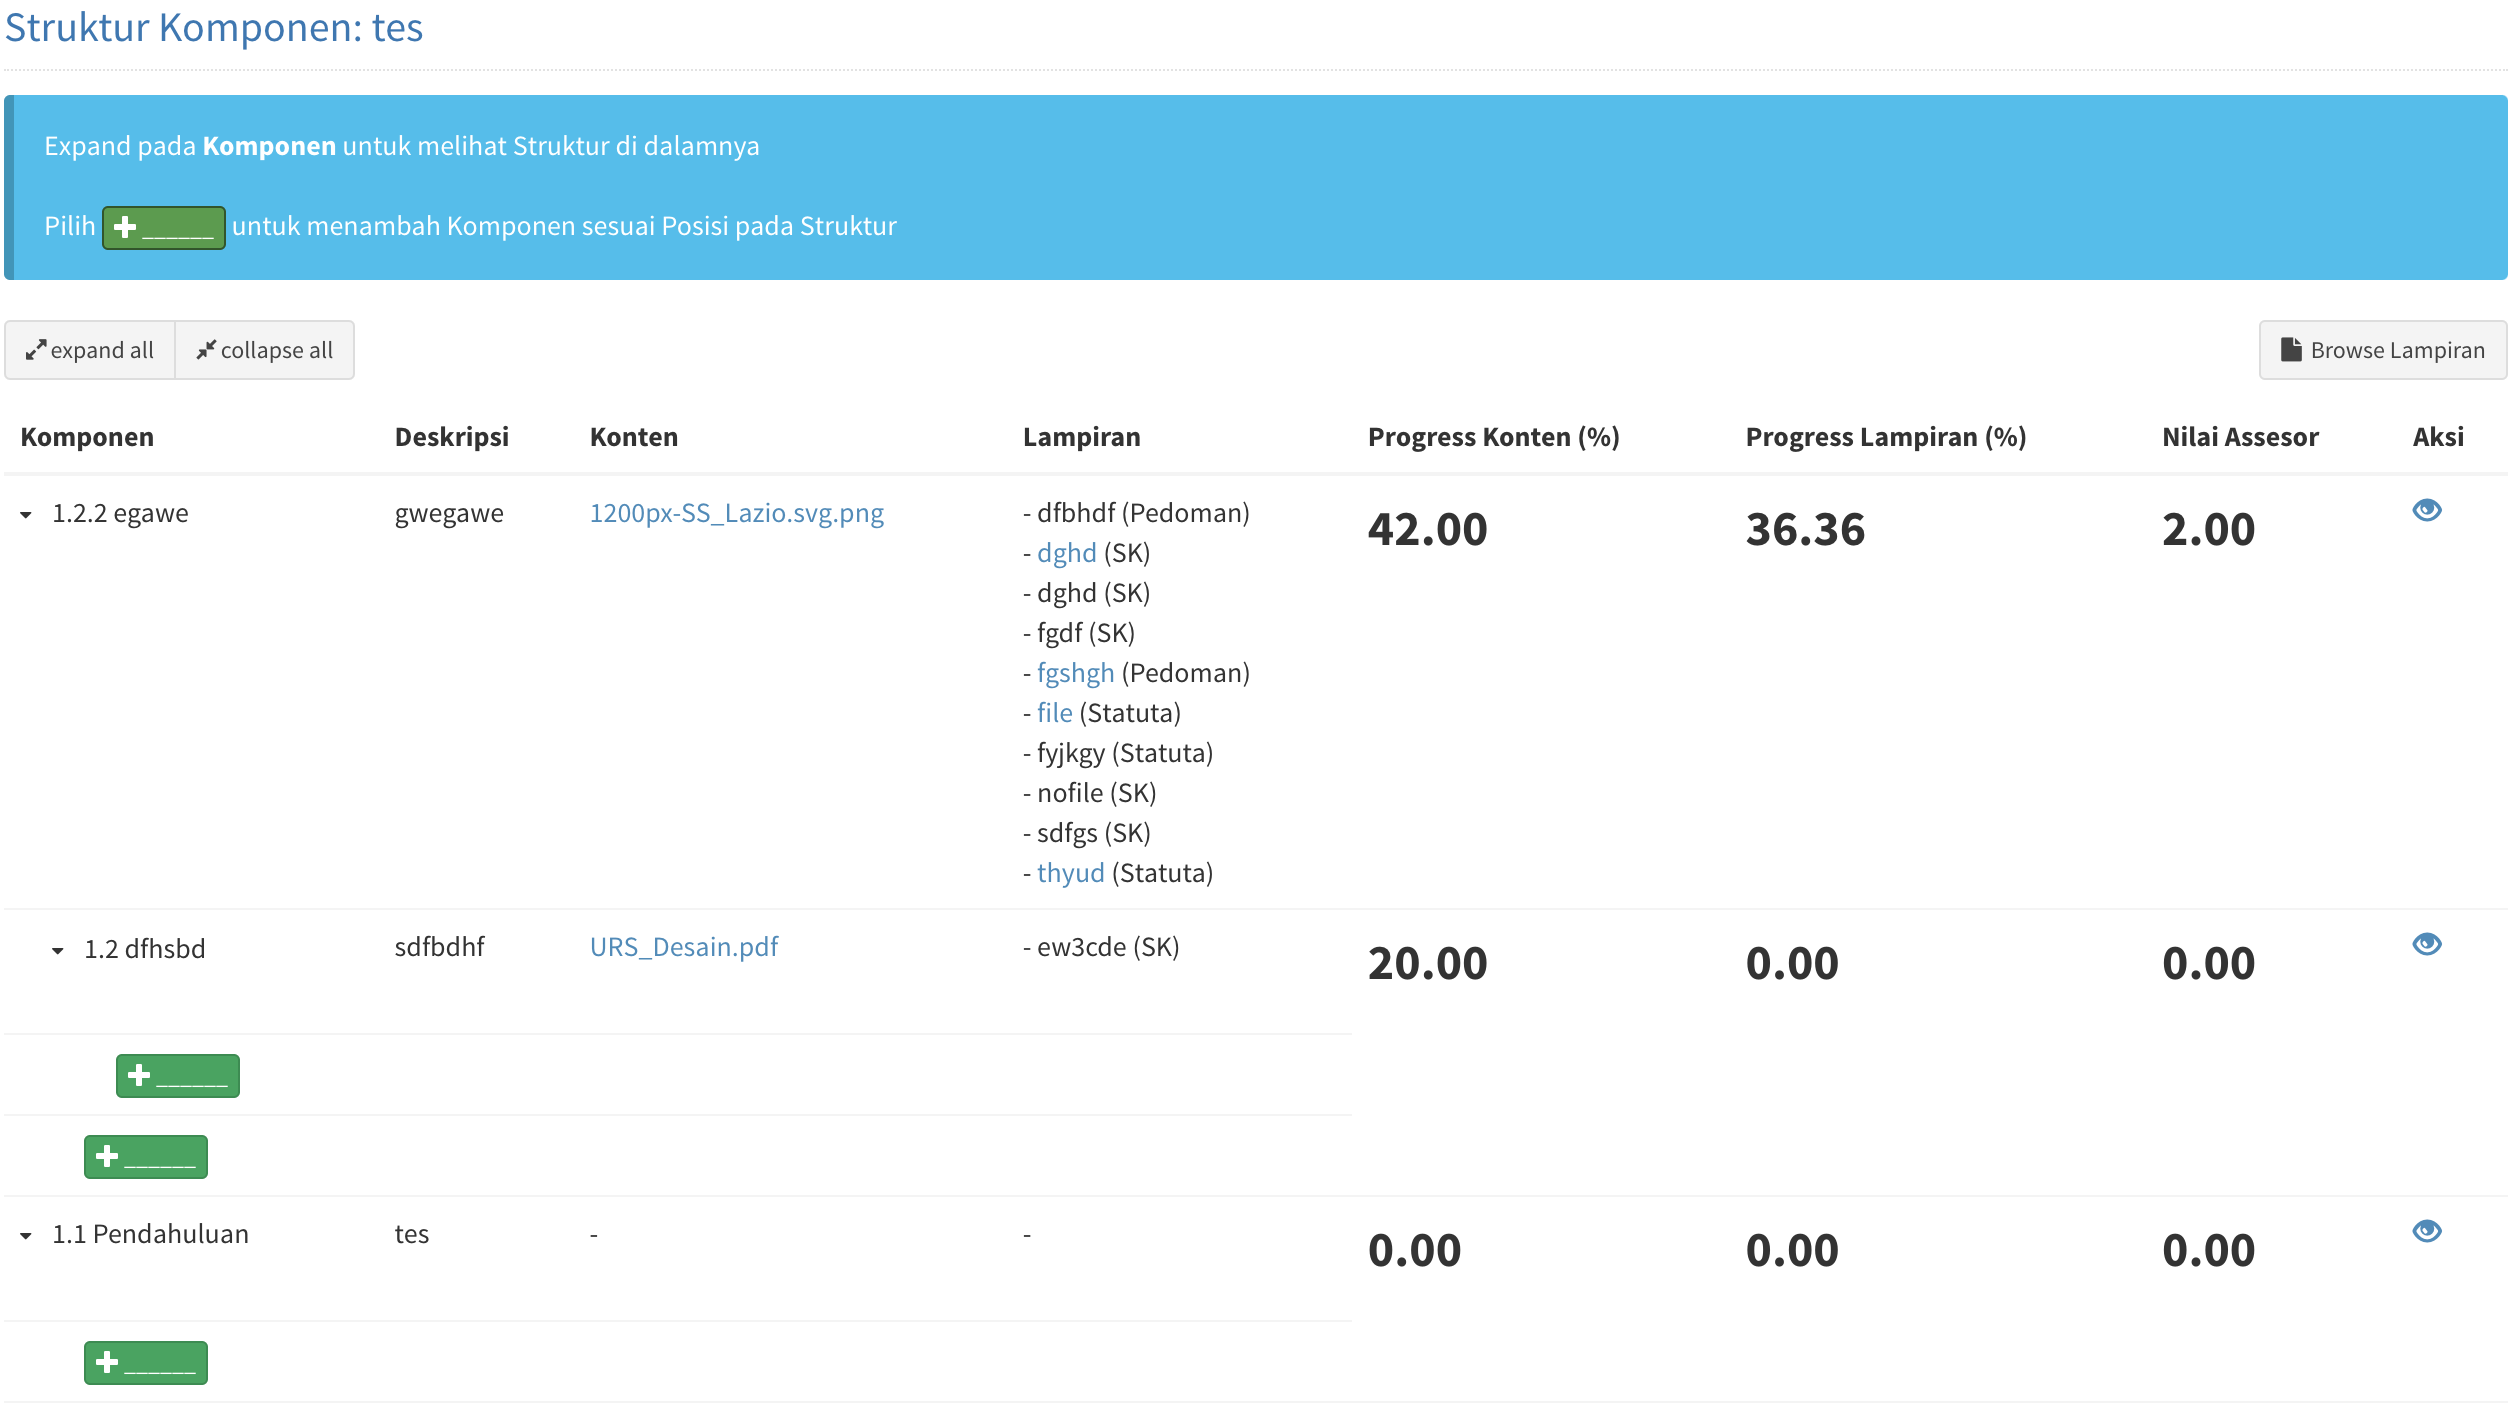
Task: Open the fgshgh Pedoman attachment link
Action: pyautogui.click(x=1074, y=672)
